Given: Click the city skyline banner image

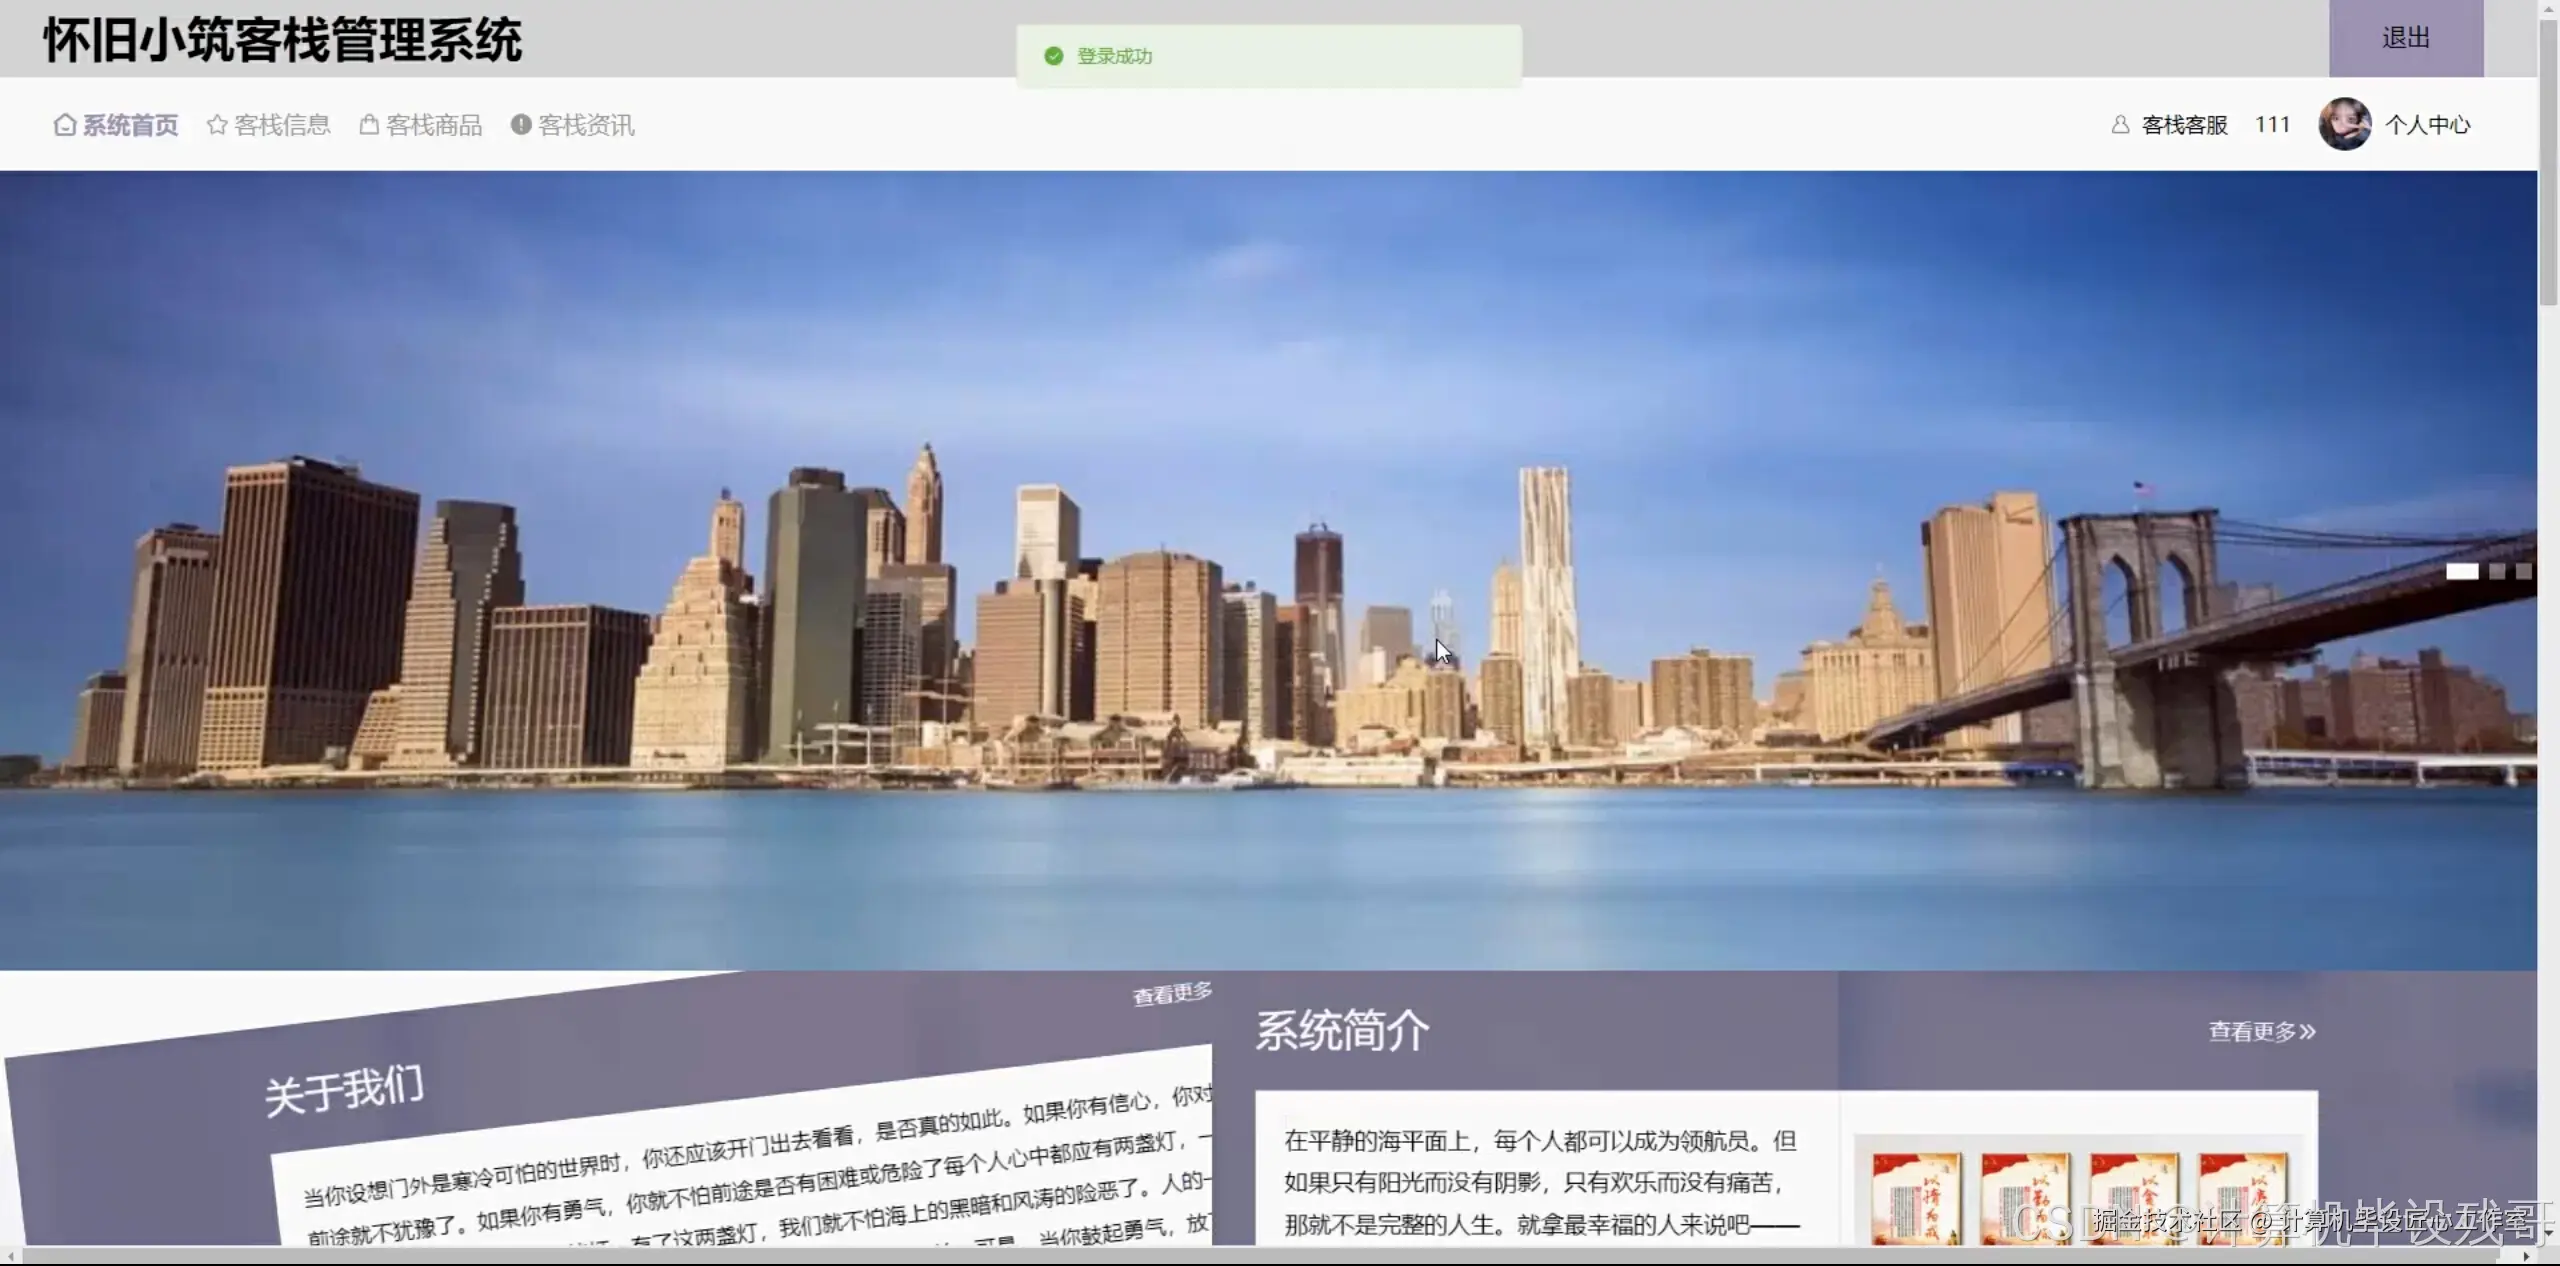Looking at the screenshot, I should pyautogui.click(x=1268, y=570).
